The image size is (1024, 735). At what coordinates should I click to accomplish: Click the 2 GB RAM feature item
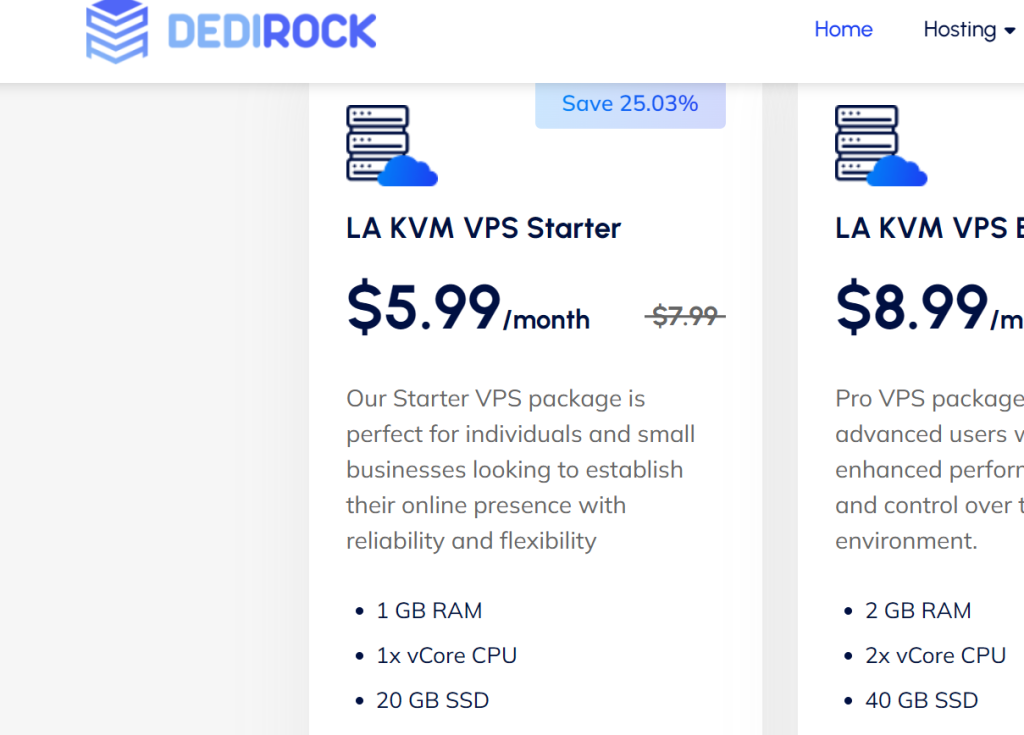tap(918, 611)
